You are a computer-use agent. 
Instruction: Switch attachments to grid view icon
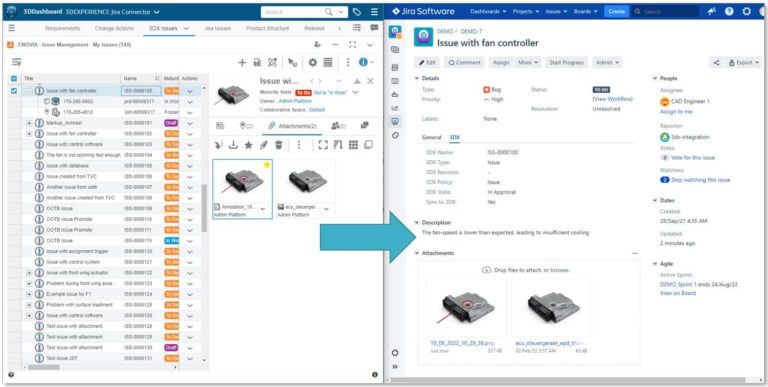[353, 145]
